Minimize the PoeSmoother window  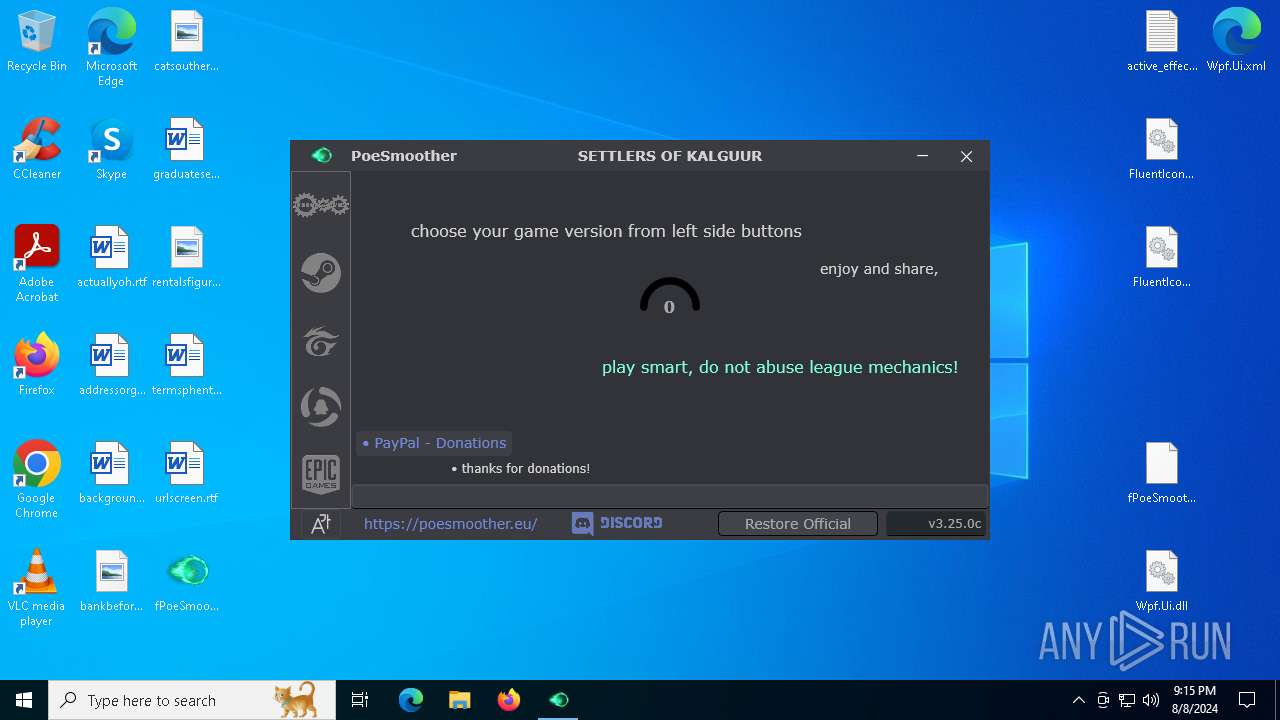point(922,156)
